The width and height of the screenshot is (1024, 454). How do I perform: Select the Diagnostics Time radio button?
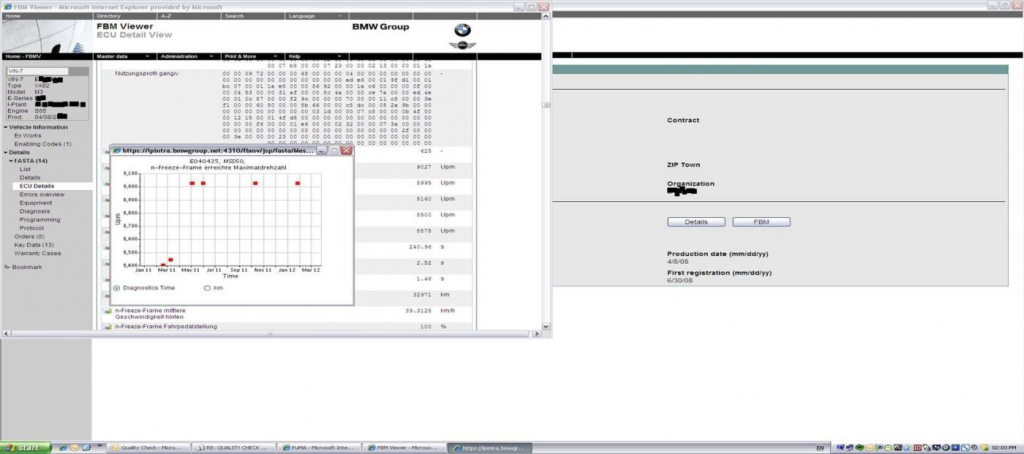tap(117, 287)
